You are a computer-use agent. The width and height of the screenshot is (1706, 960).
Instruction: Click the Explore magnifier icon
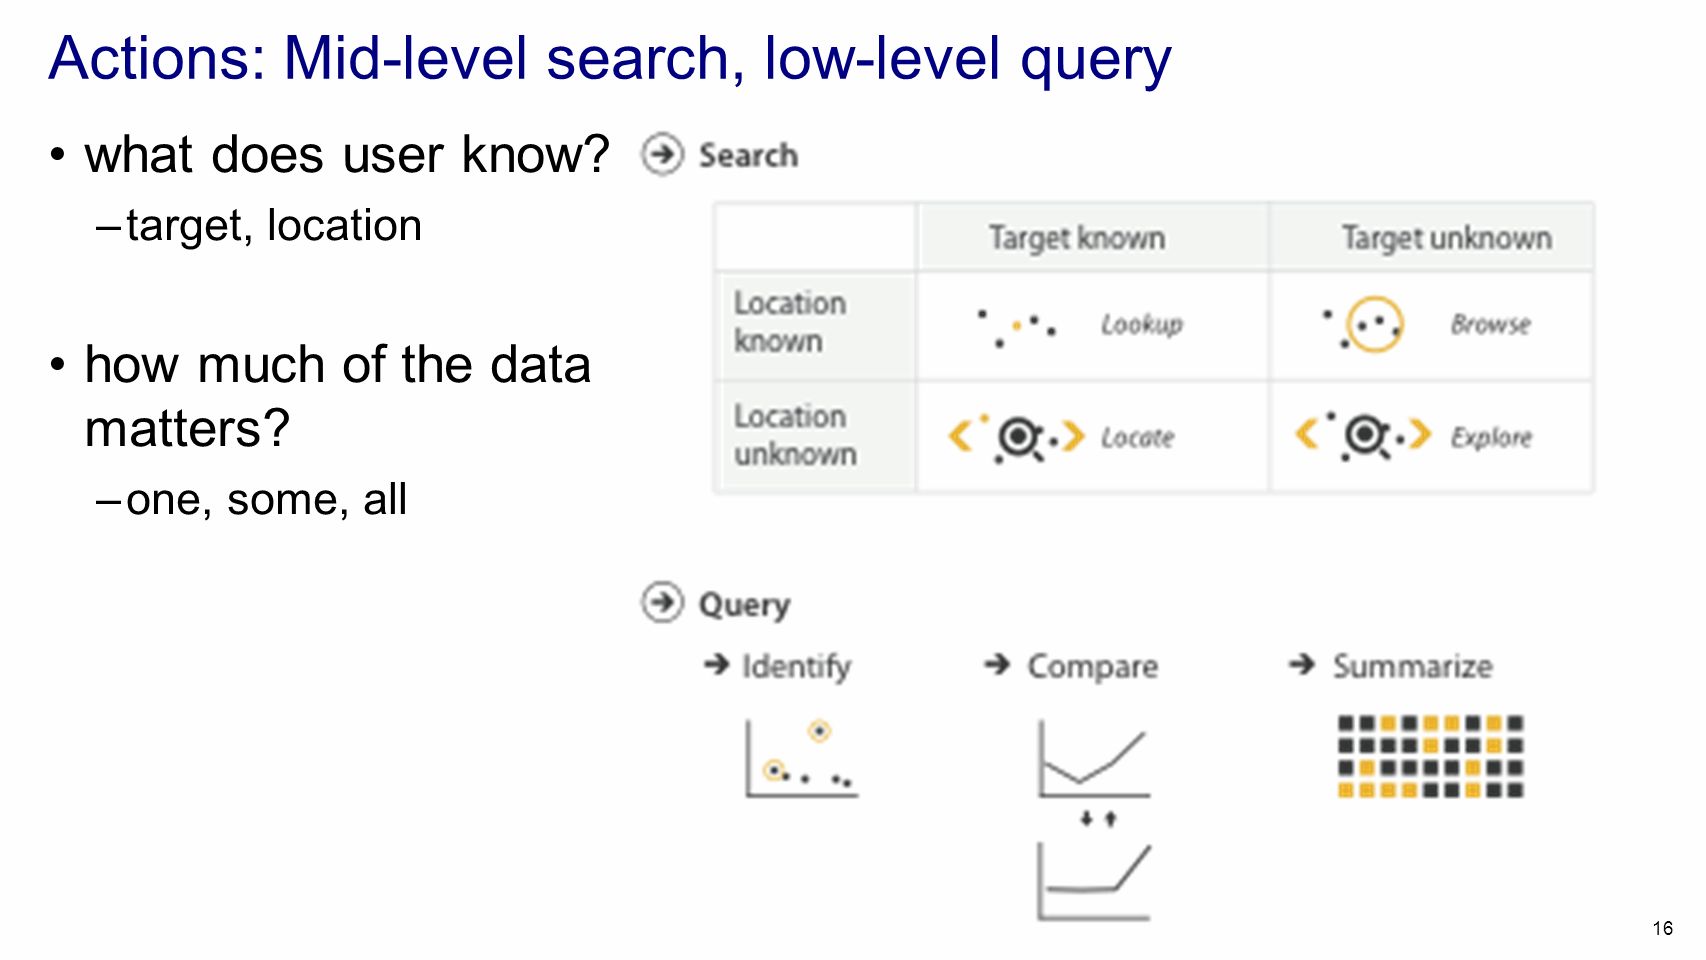[1364, 437]
